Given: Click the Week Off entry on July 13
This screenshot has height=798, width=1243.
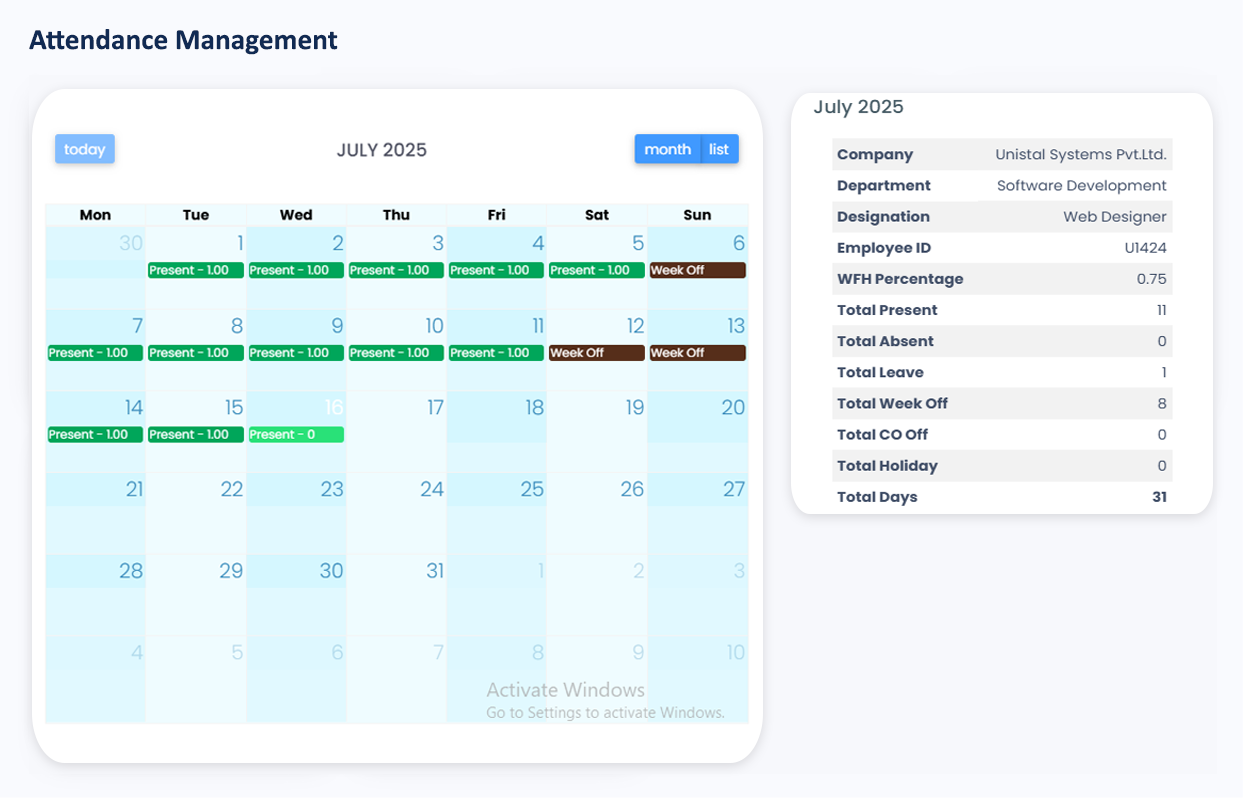Looking at the screenshot, I should (x=697, y=353).
